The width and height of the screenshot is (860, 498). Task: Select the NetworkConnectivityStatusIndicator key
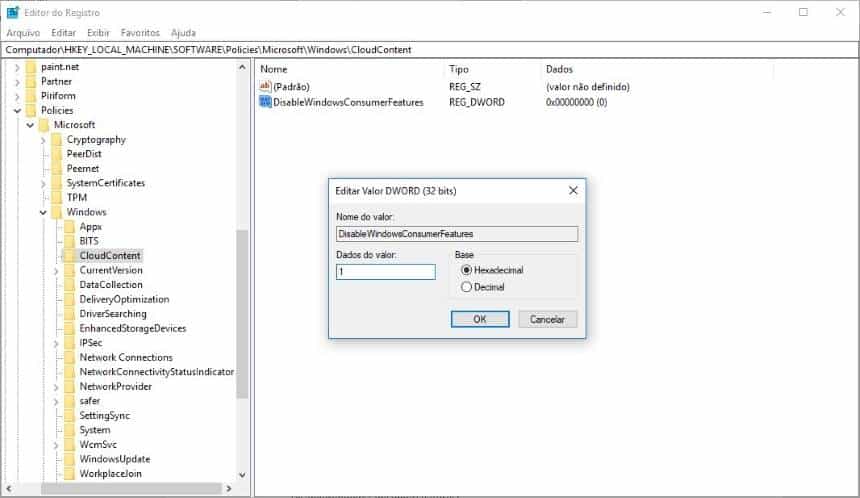pyautogui.click(x=156, y=372)
